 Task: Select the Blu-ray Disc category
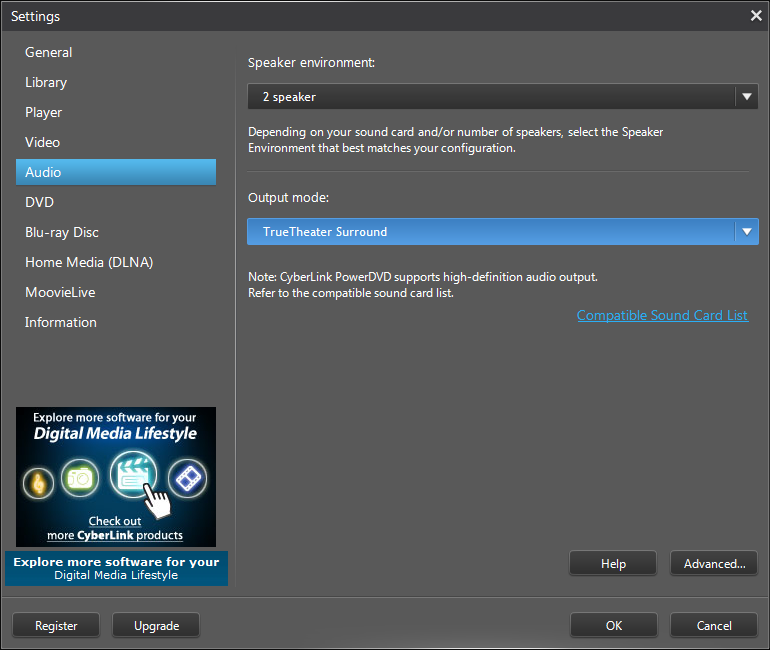(62, 232)
